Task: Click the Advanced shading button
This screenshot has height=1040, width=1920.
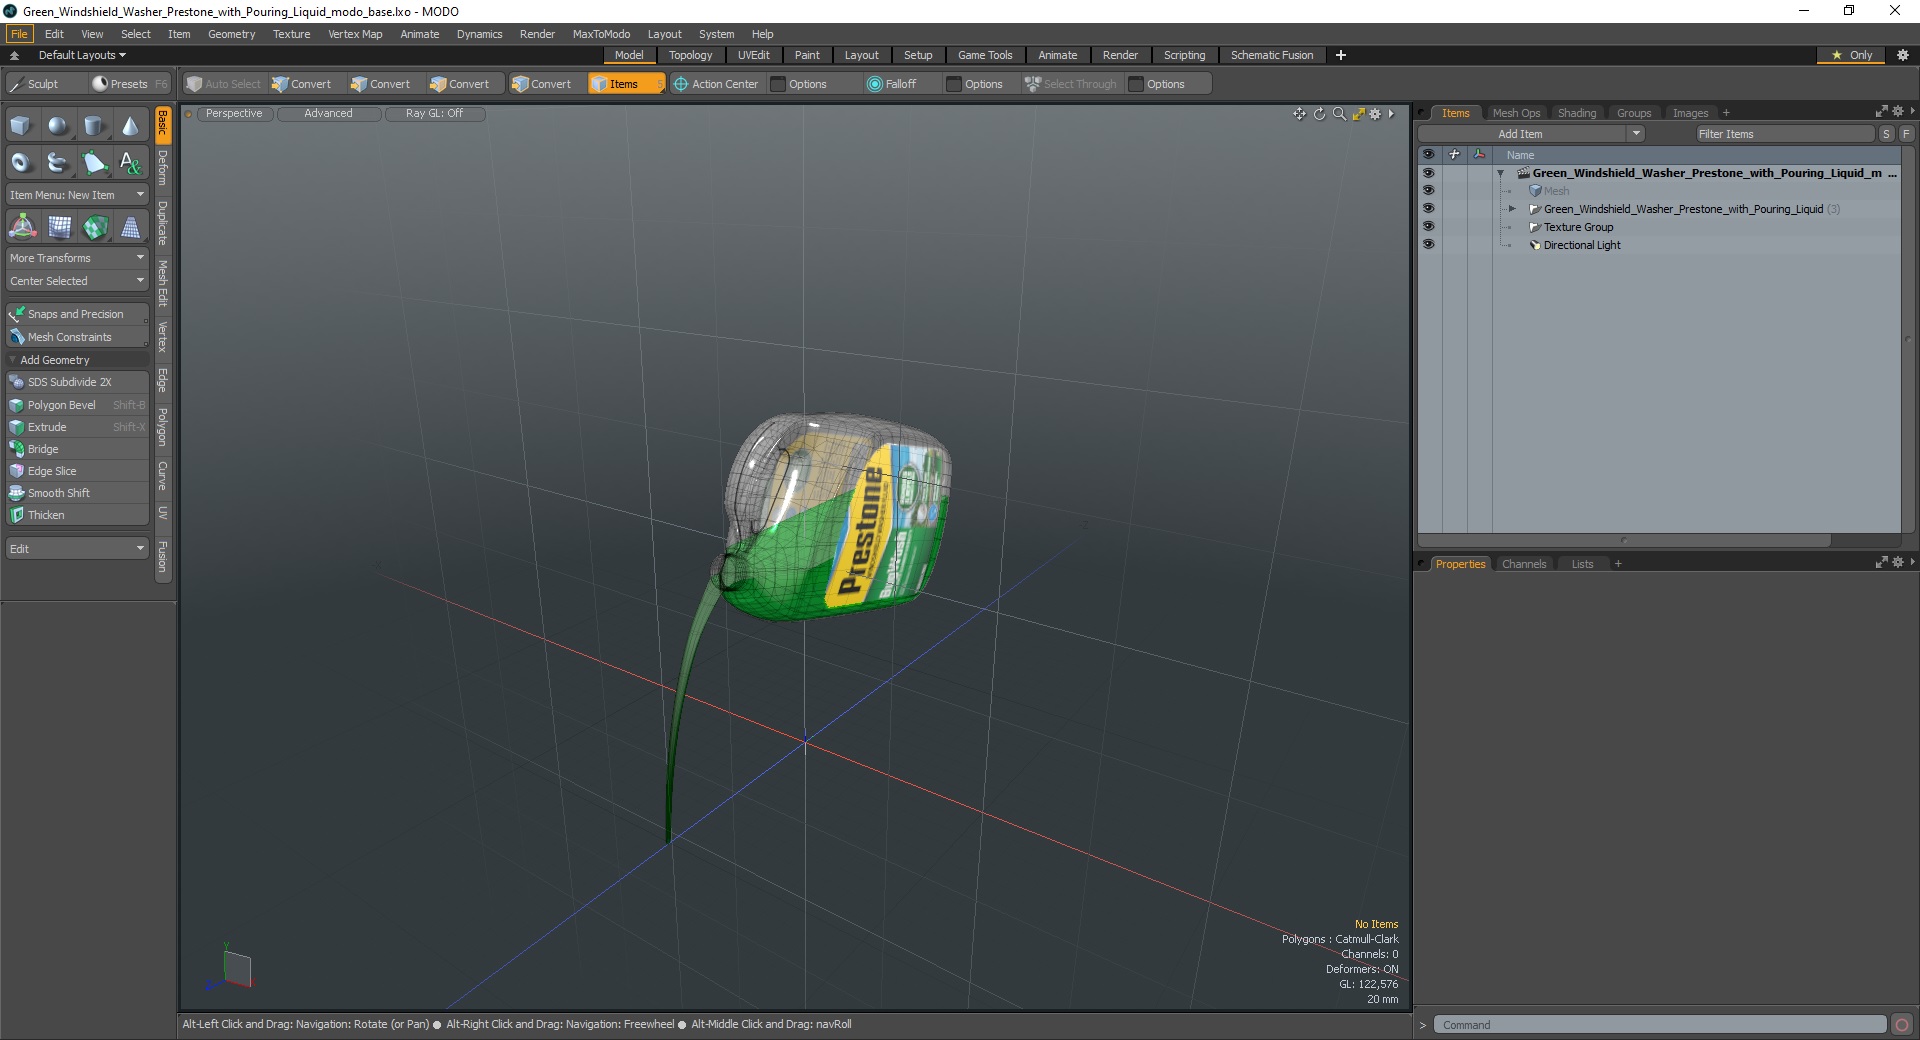Action: coord(328,114)
